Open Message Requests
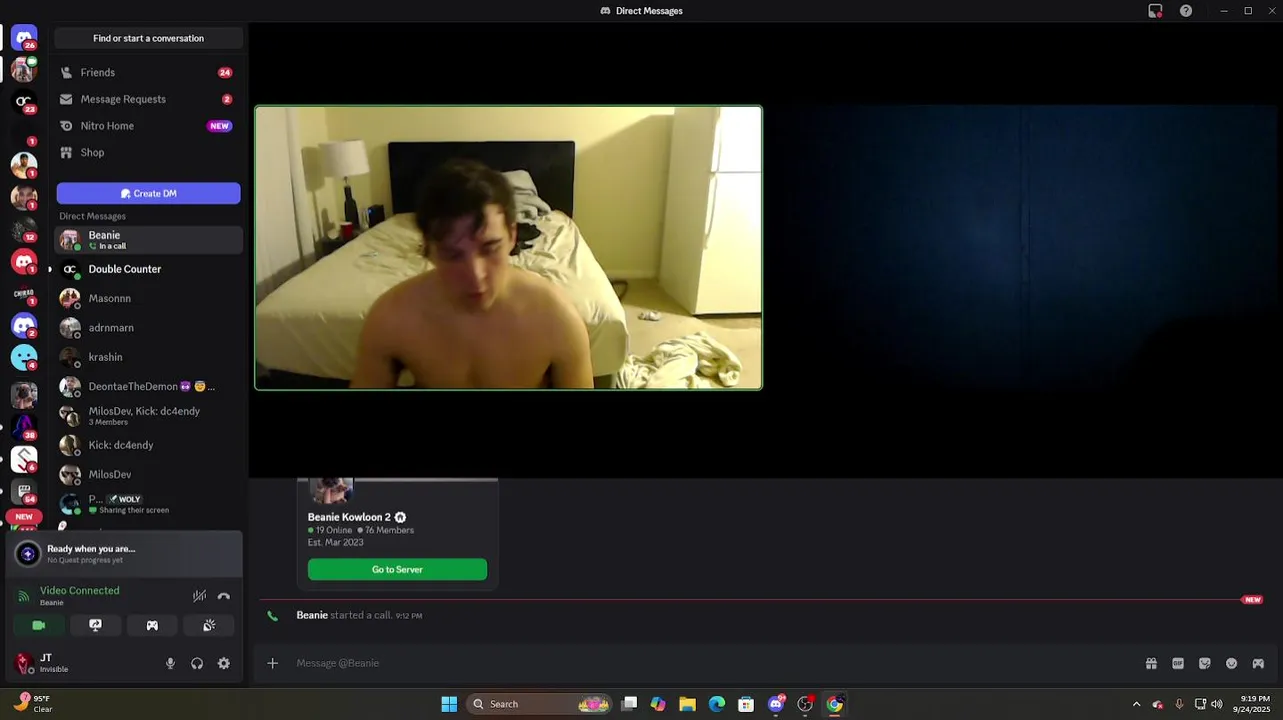The height and width of the screenshot is (720, 1283). [148, 99]
